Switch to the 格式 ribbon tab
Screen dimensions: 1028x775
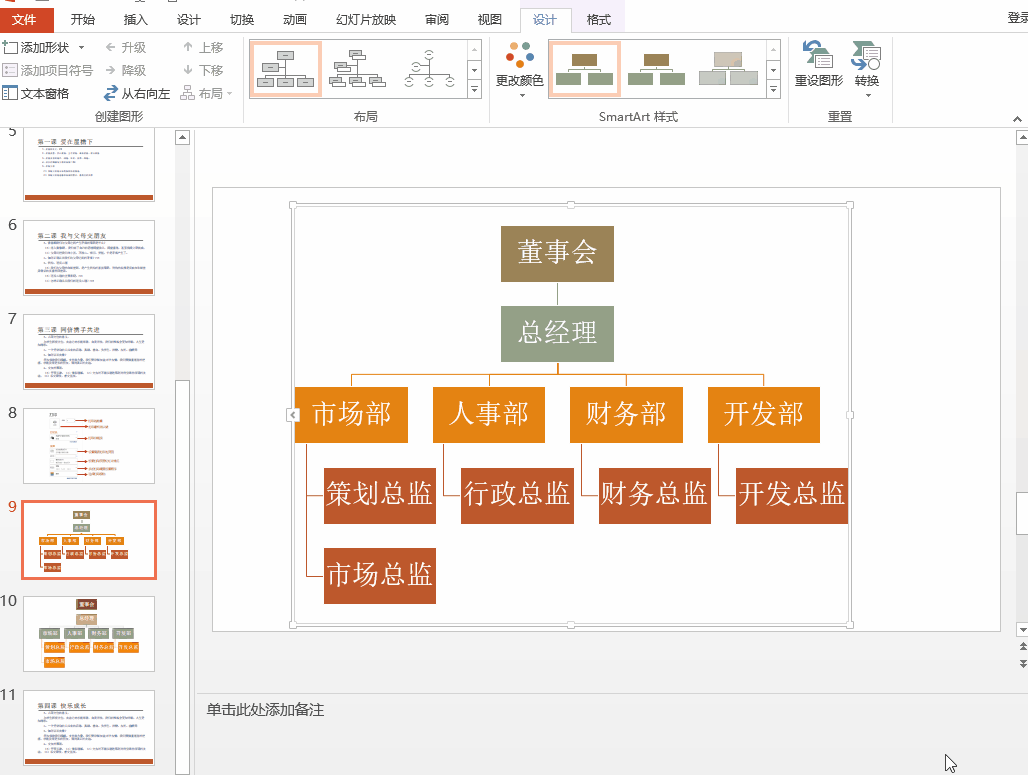tap(598, 19)
